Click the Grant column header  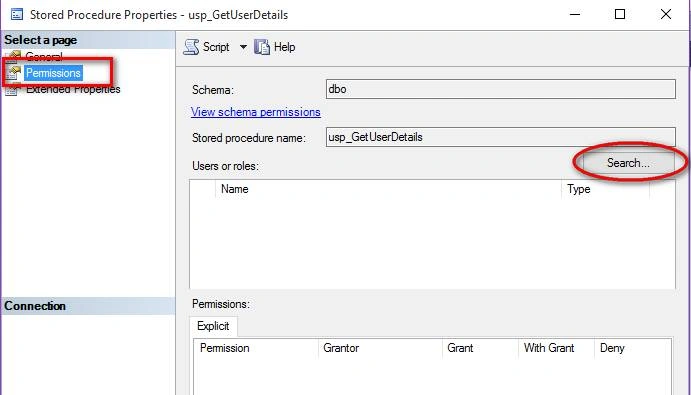(480, 348)
